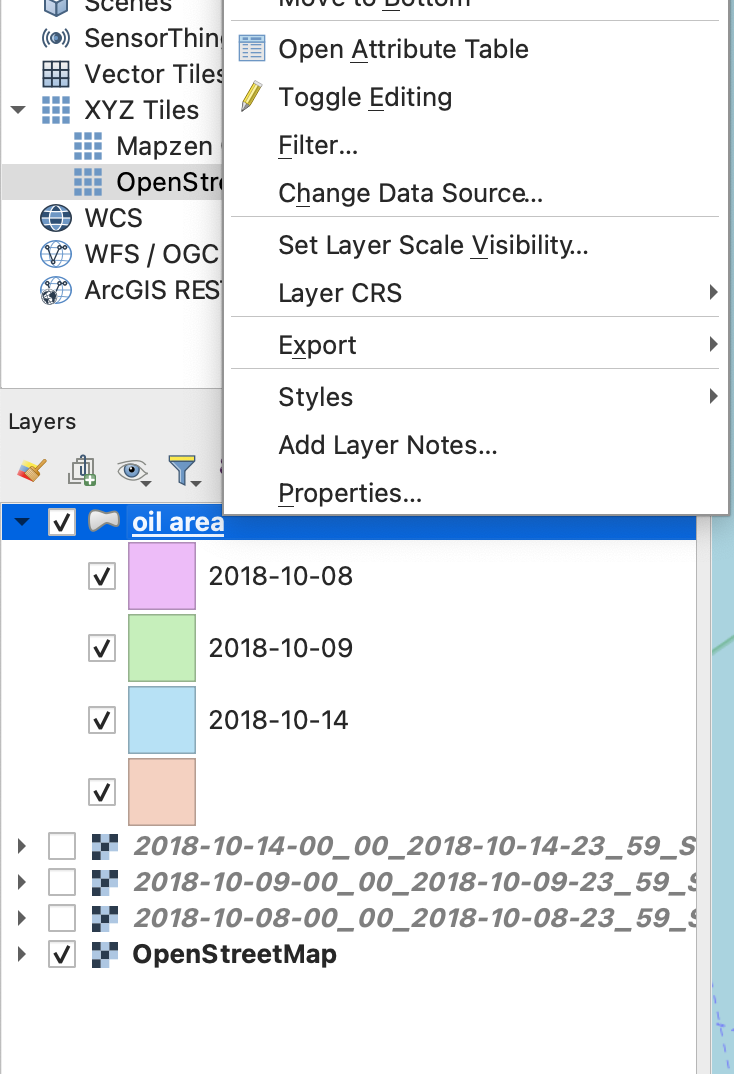Viewport: 734px width, 1074px height.
Task: Toggle the 2018-10-09 category checkbox
Action: [x=102, y=648]
